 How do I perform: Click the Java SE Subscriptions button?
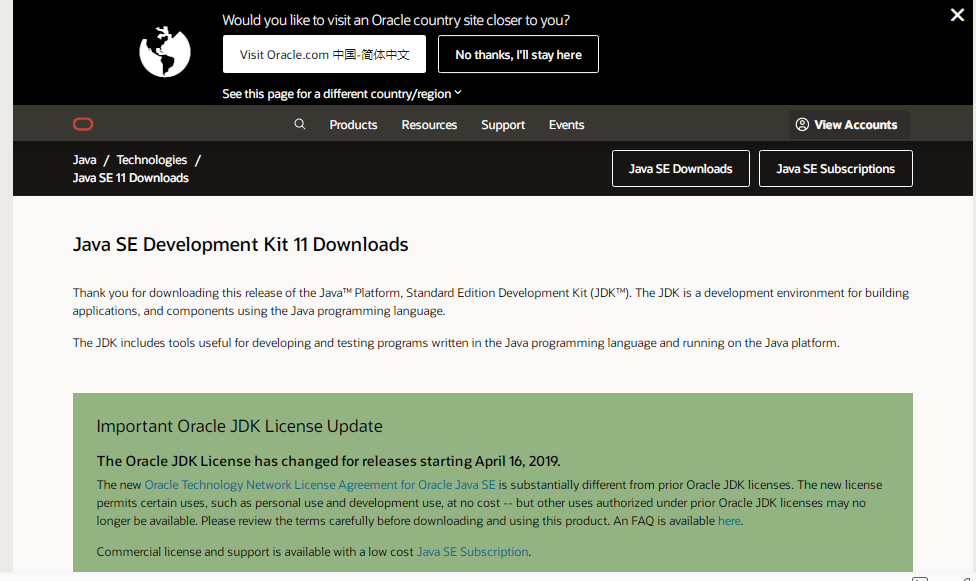click(835, 168)
